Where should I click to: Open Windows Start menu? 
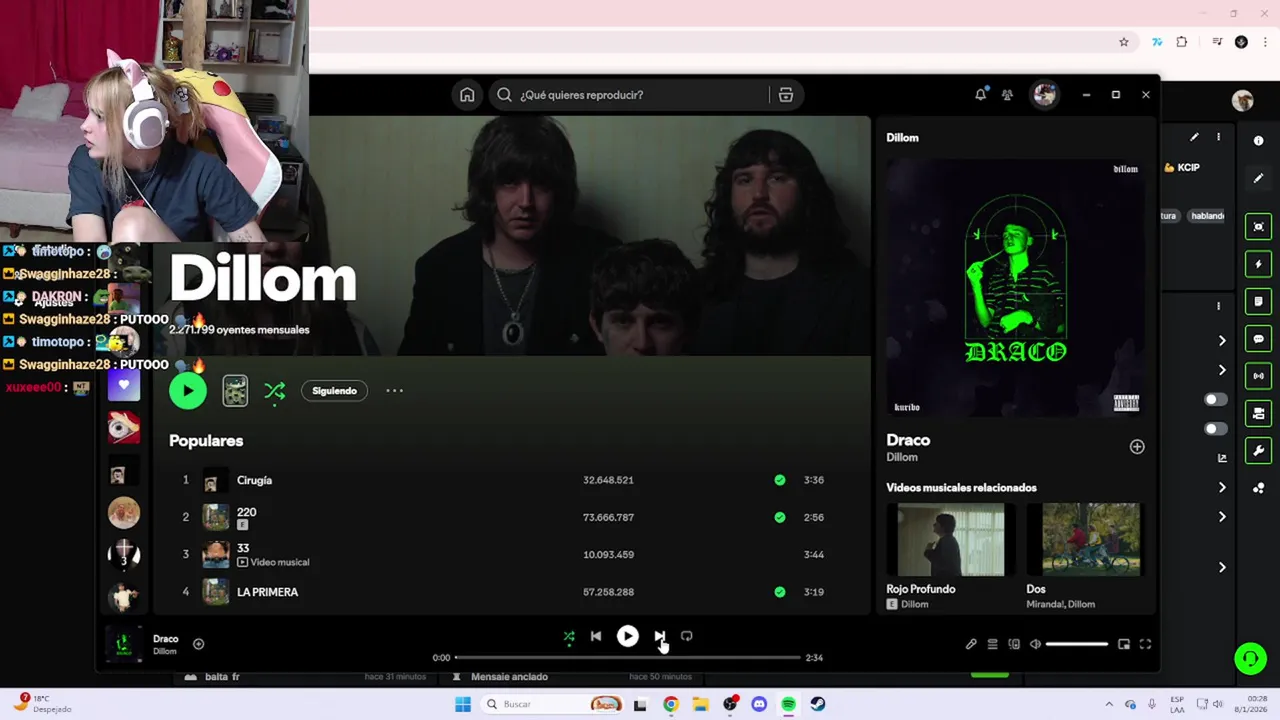pyautogui.click(x=463, y=704)
